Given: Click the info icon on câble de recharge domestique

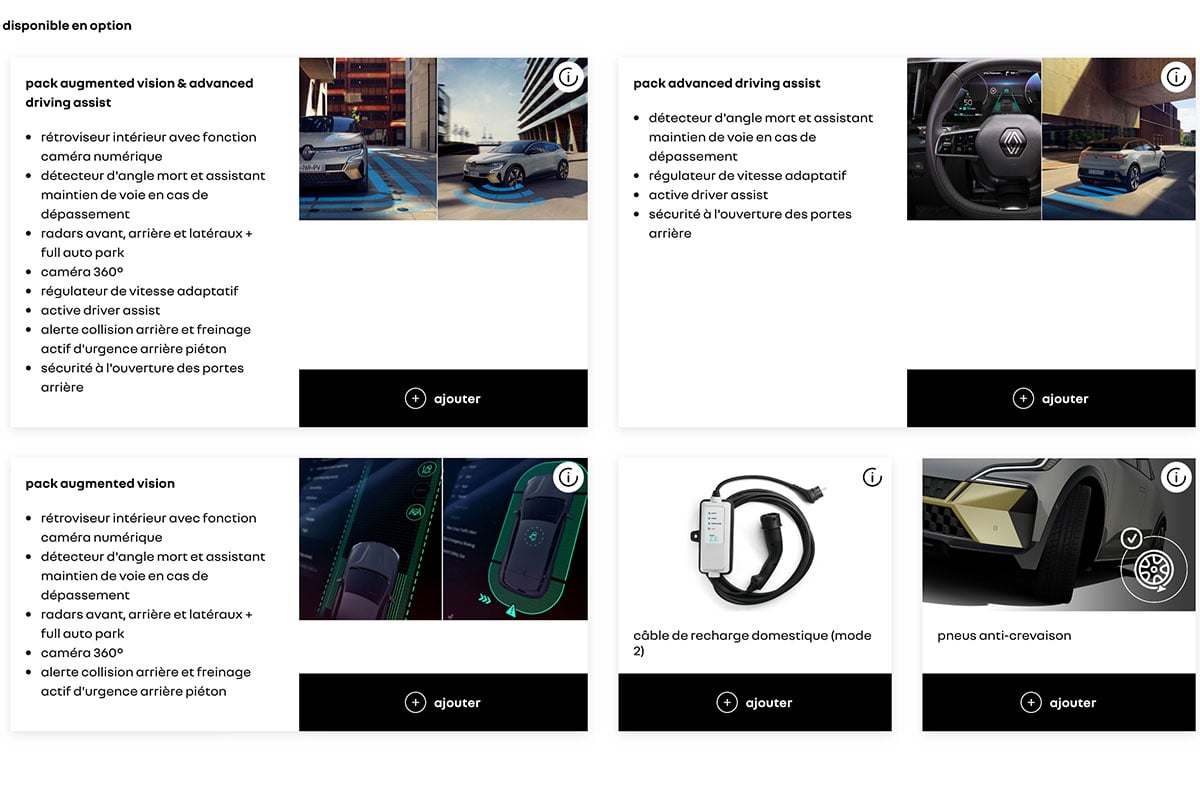Looking at the screenshot, I should pos(872,477).
